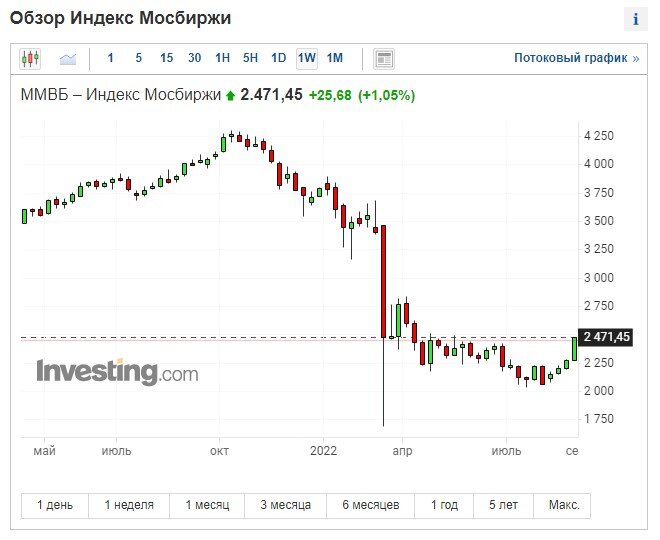Set chart interval to 1 minute
Viewport: 660px width, 540px height.
click(x=110, y=58)
